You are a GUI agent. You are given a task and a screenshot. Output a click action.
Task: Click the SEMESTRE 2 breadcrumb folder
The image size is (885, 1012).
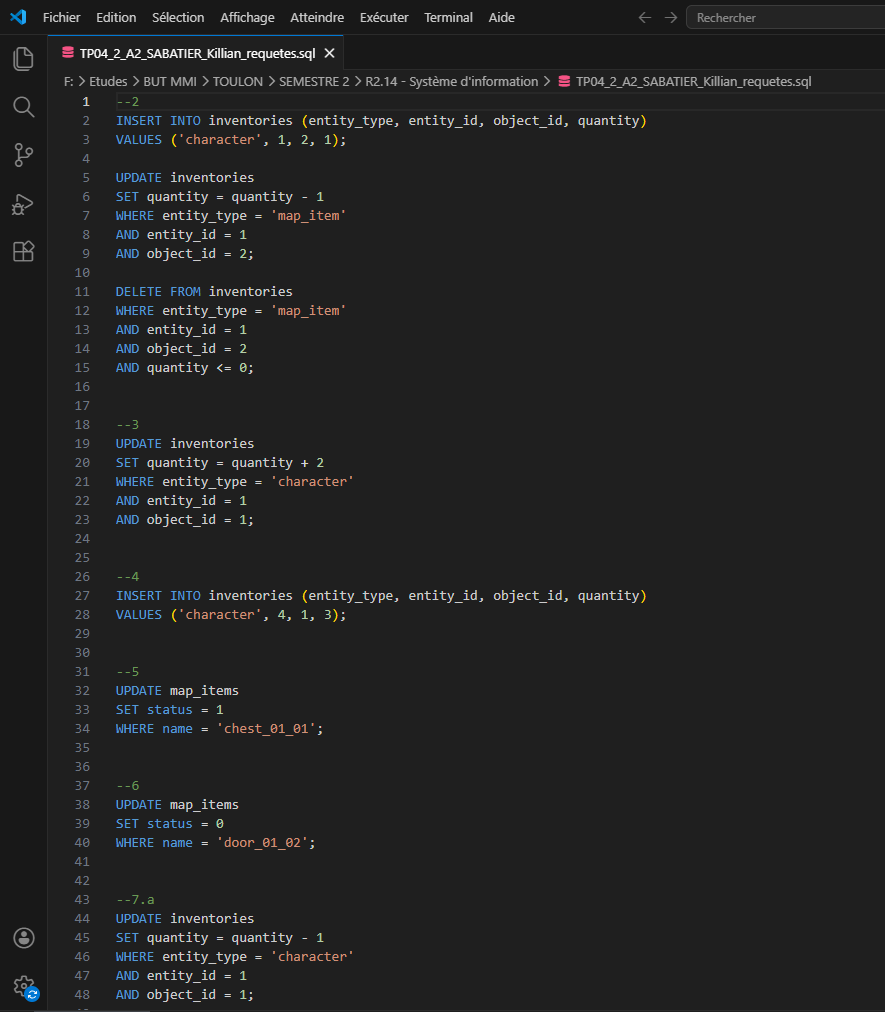pos(314,81)
